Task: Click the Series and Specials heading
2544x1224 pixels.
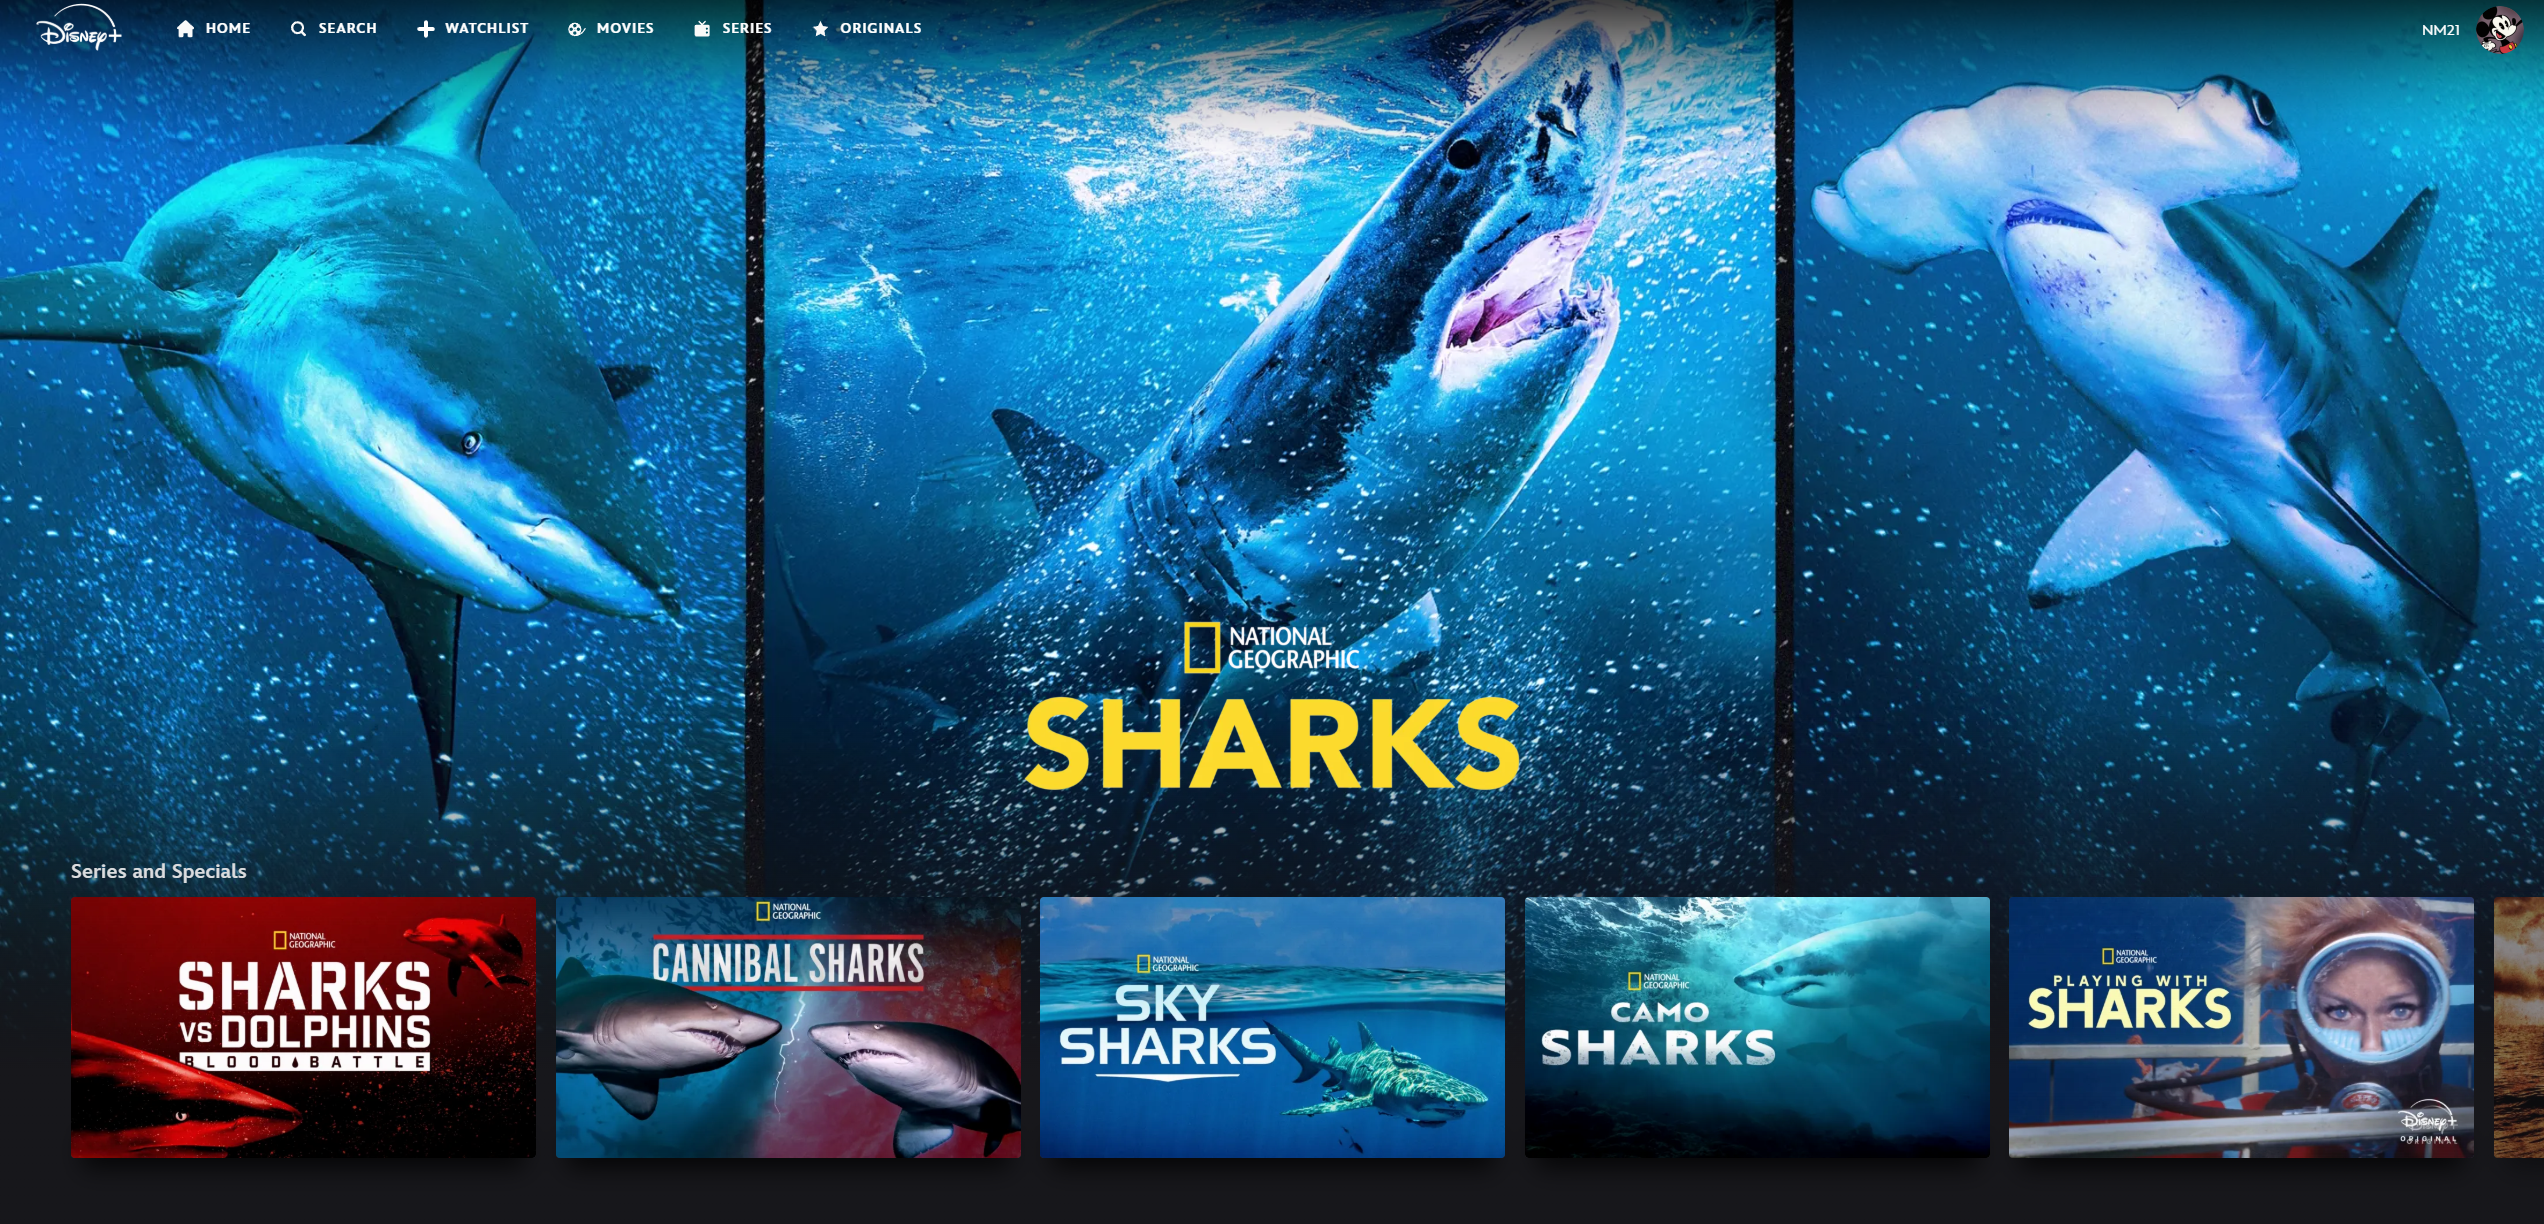Action: click(x=158, y=871)
